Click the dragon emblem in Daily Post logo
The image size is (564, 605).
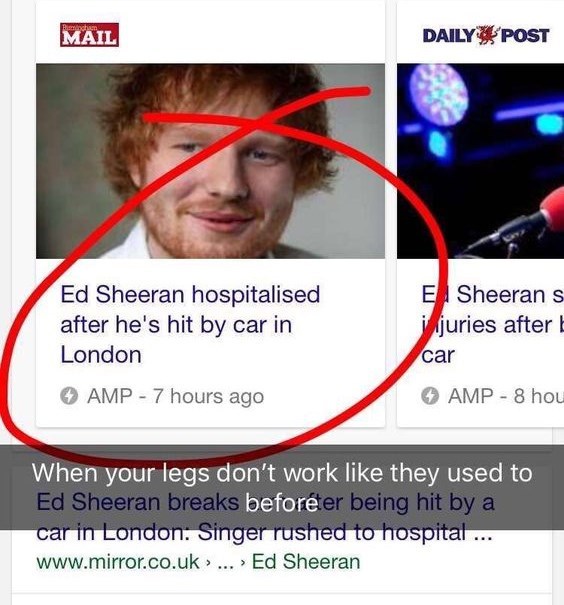pos(487,35)
